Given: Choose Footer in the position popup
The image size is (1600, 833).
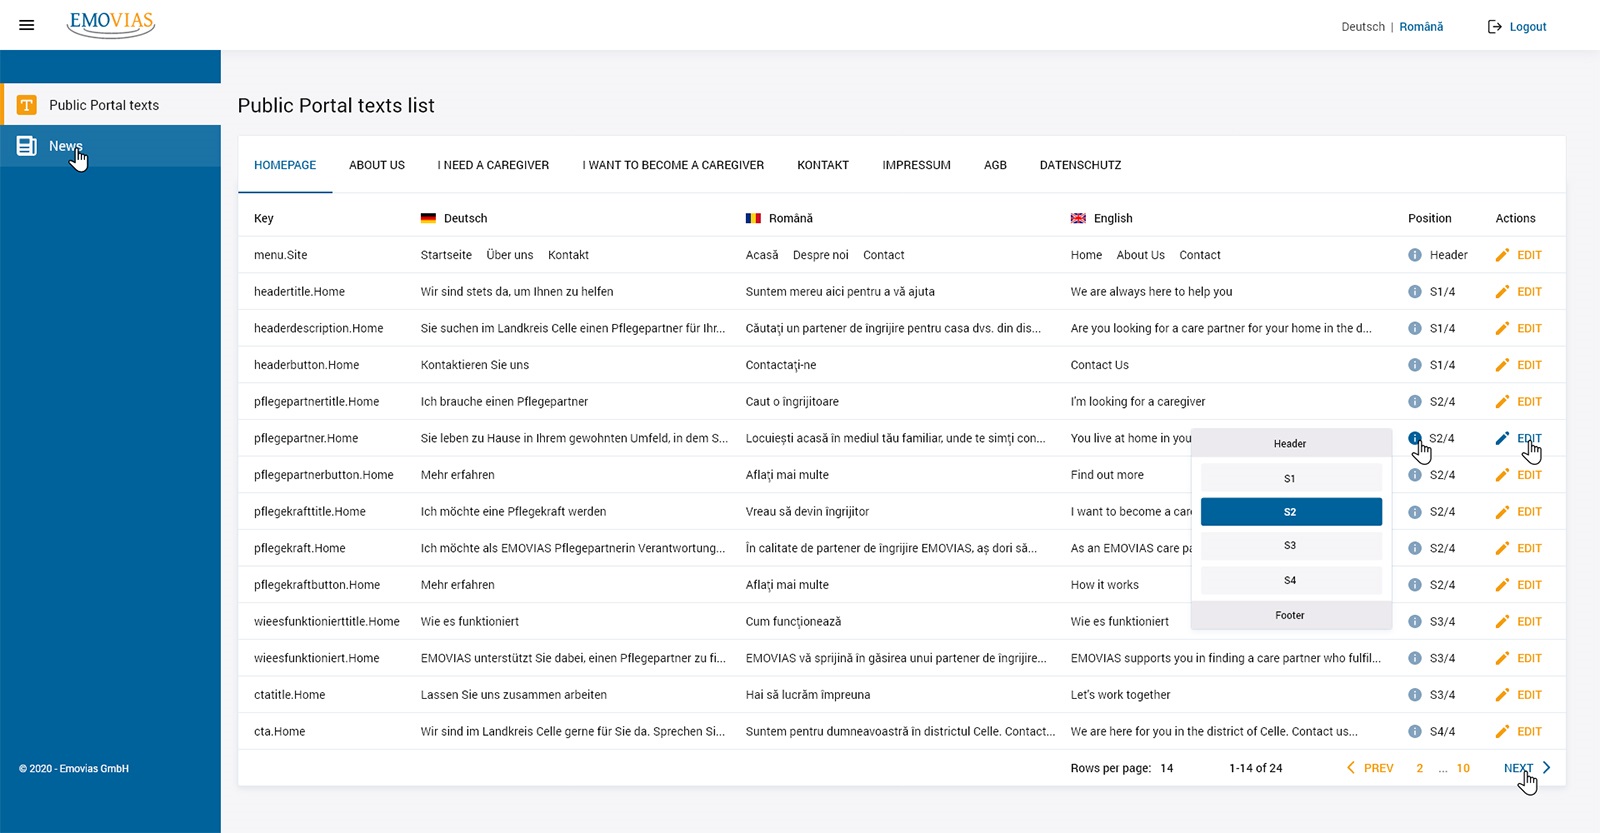Looking at the screenshot, I should coord(1291,615).
